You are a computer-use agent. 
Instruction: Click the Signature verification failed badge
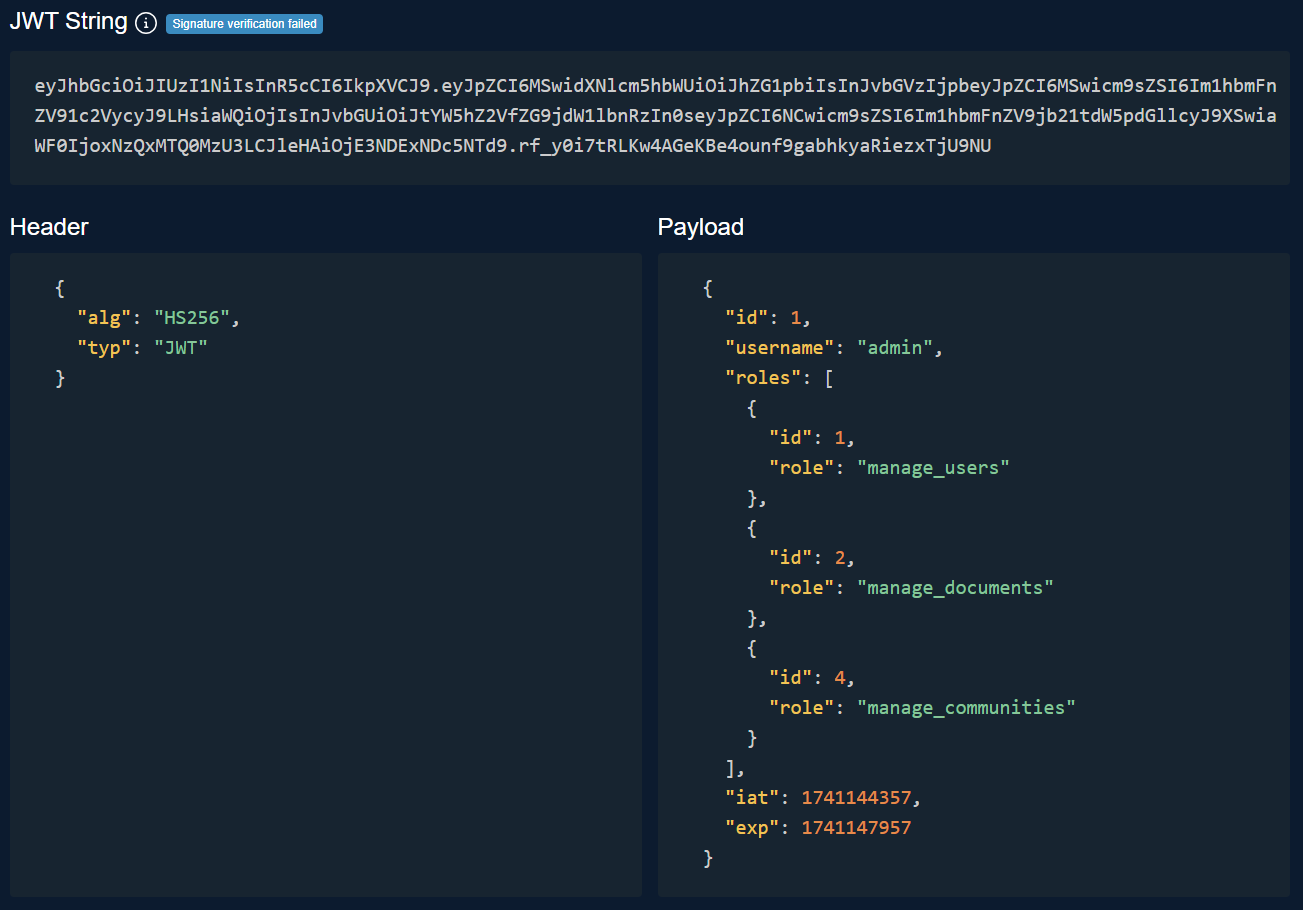coord(244,24)
